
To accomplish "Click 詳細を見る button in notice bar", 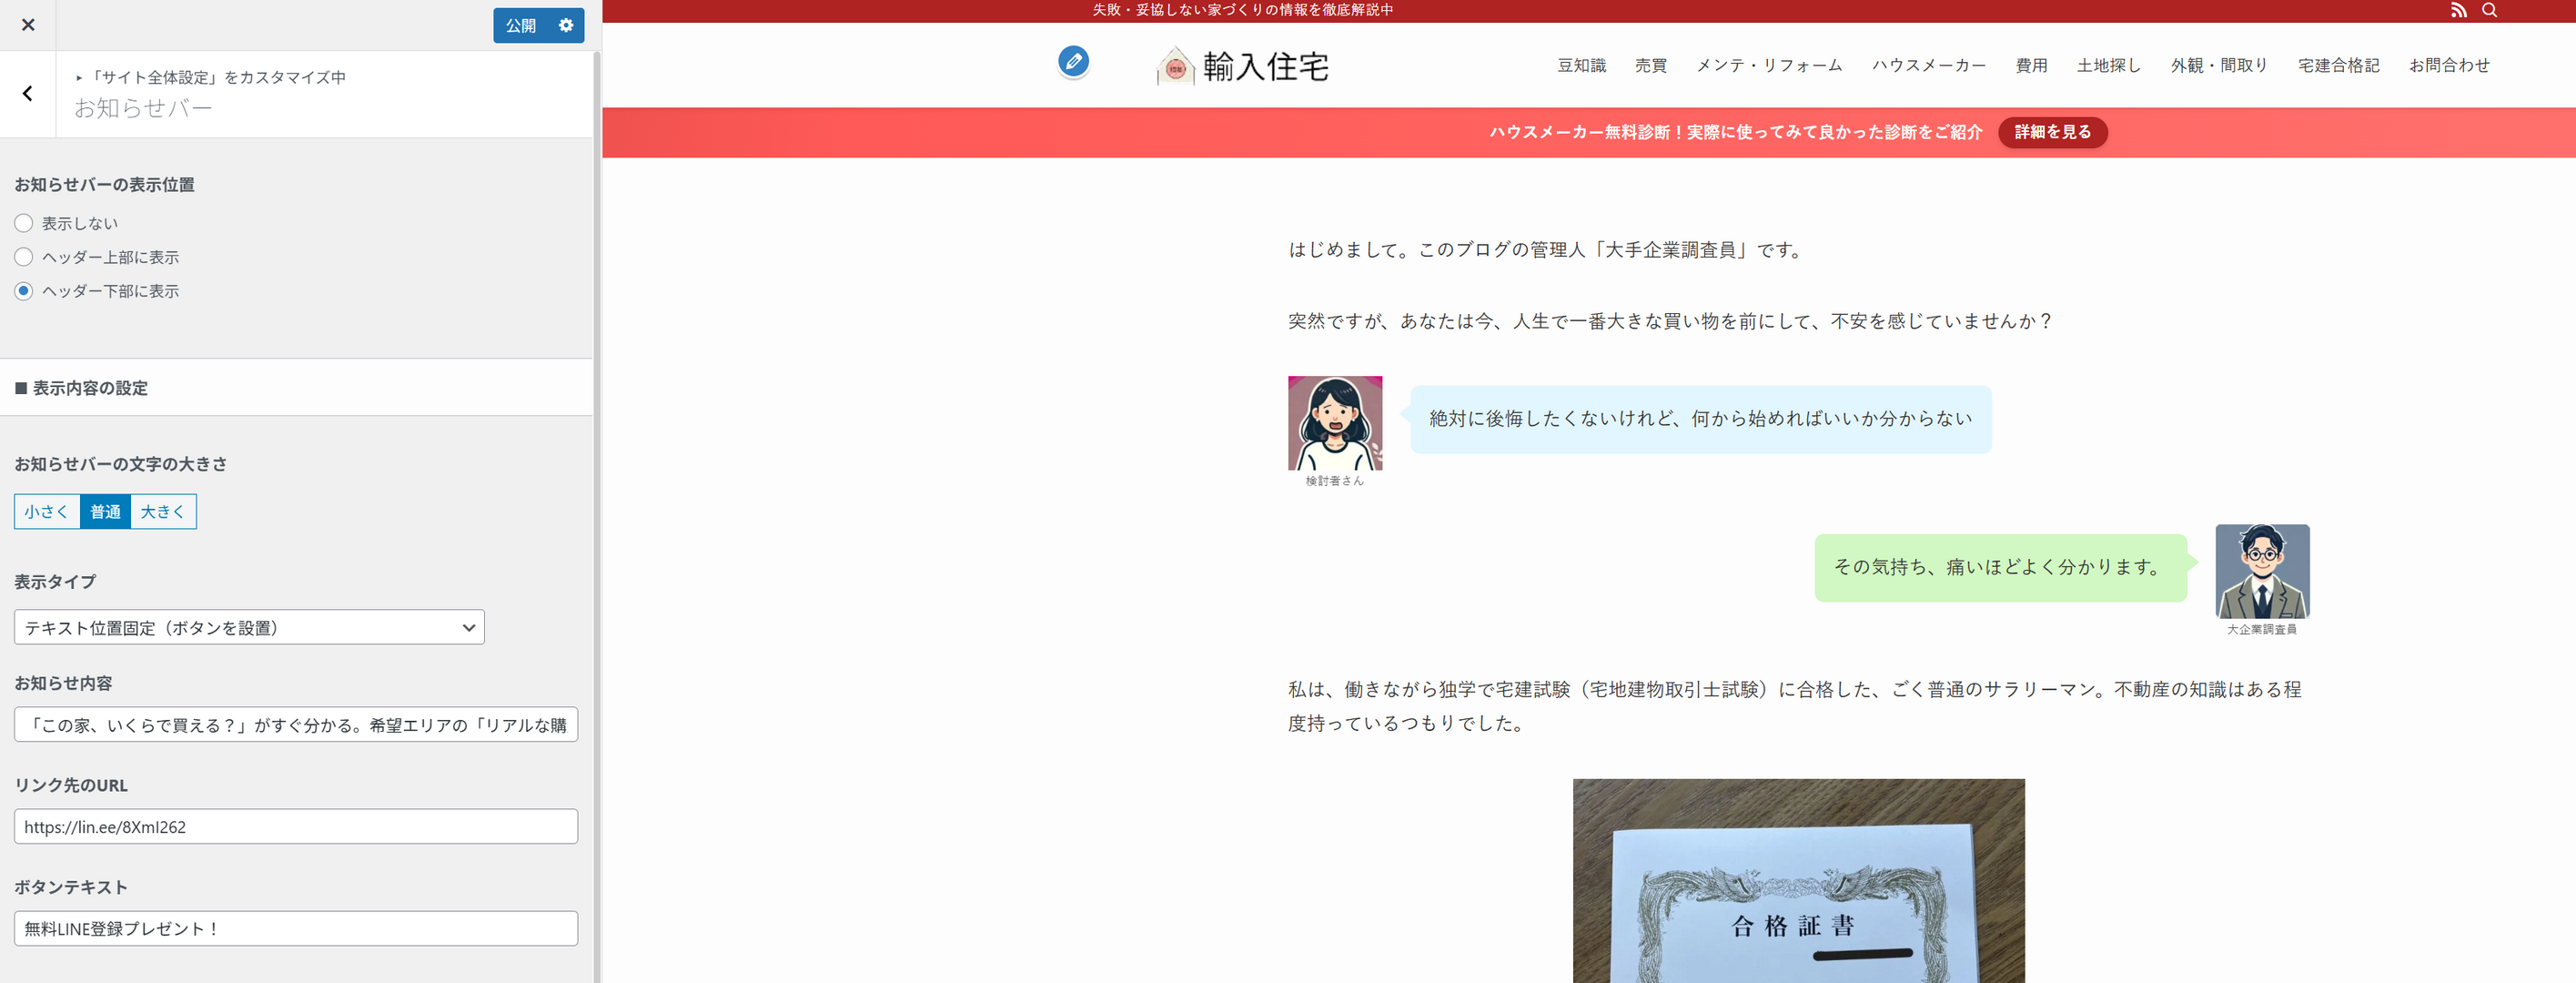I will (2052, 132).
